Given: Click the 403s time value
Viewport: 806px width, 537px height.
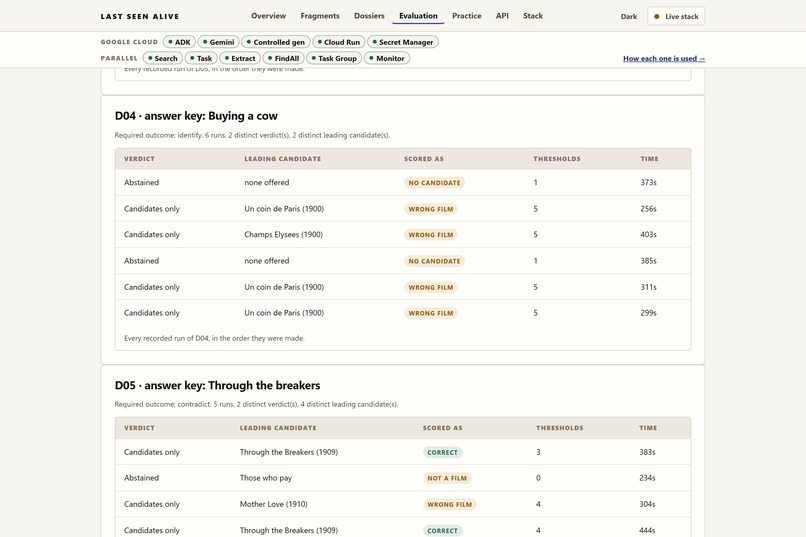Looking at the screenshot, I should tap(648, 234).
